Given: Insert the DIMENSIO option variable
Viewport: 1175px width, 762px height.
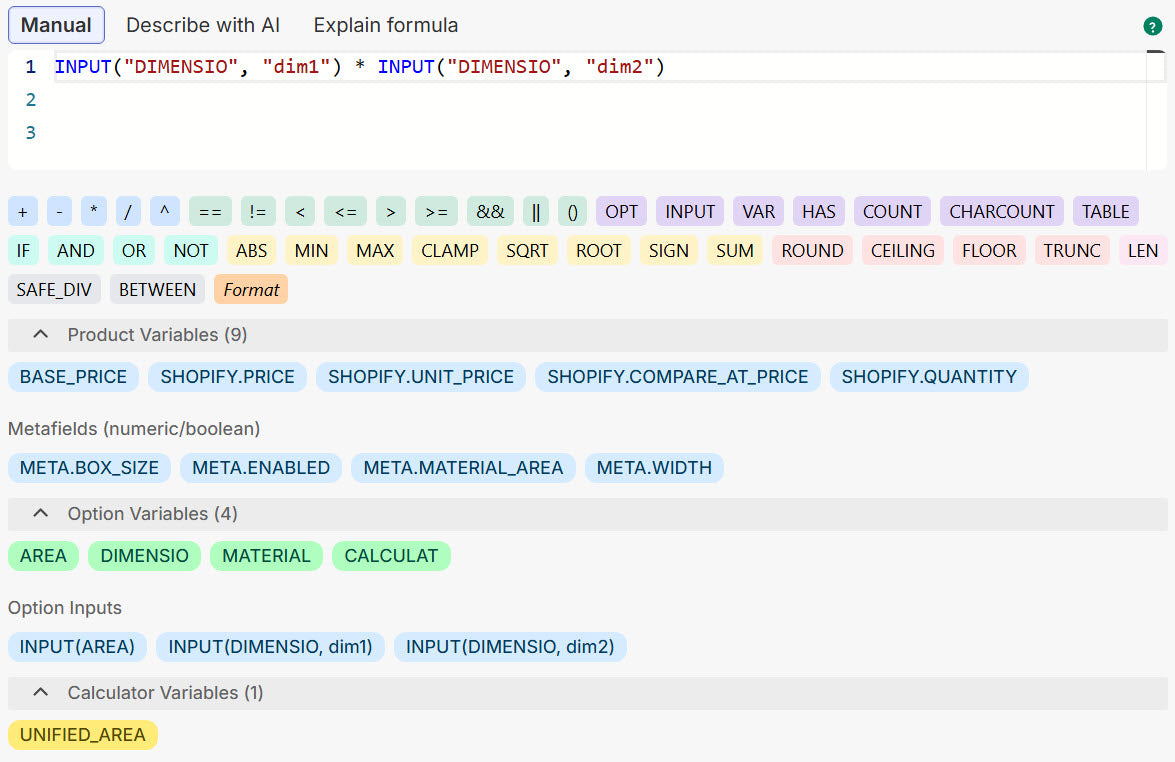Looking at the screenshot, I should (145, 556).
